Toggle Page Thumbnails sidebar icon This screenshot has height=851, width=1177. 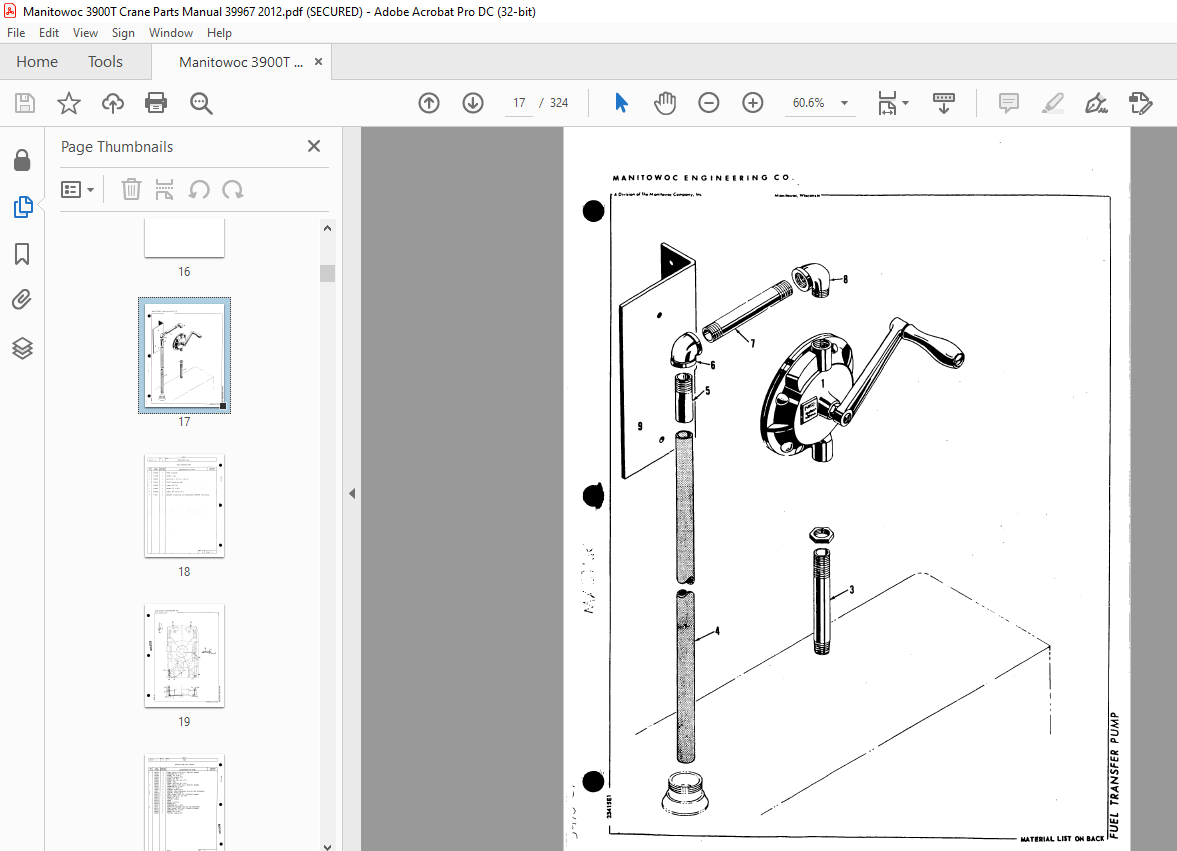point(23,206)
